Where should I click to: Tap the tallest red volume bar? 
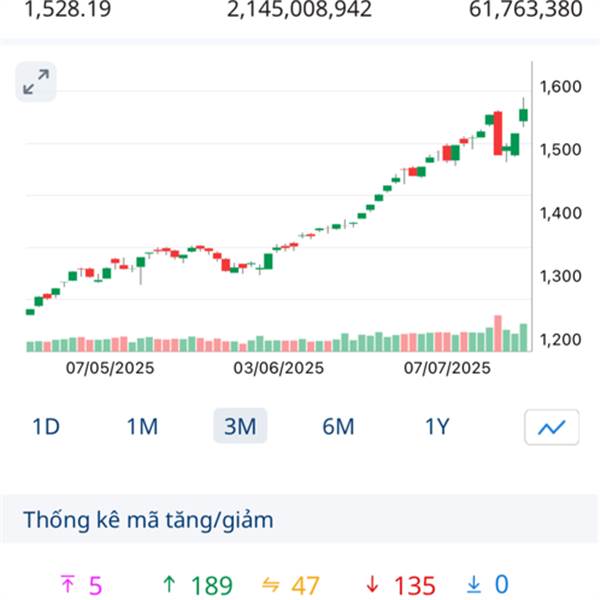tap(497, 334)
